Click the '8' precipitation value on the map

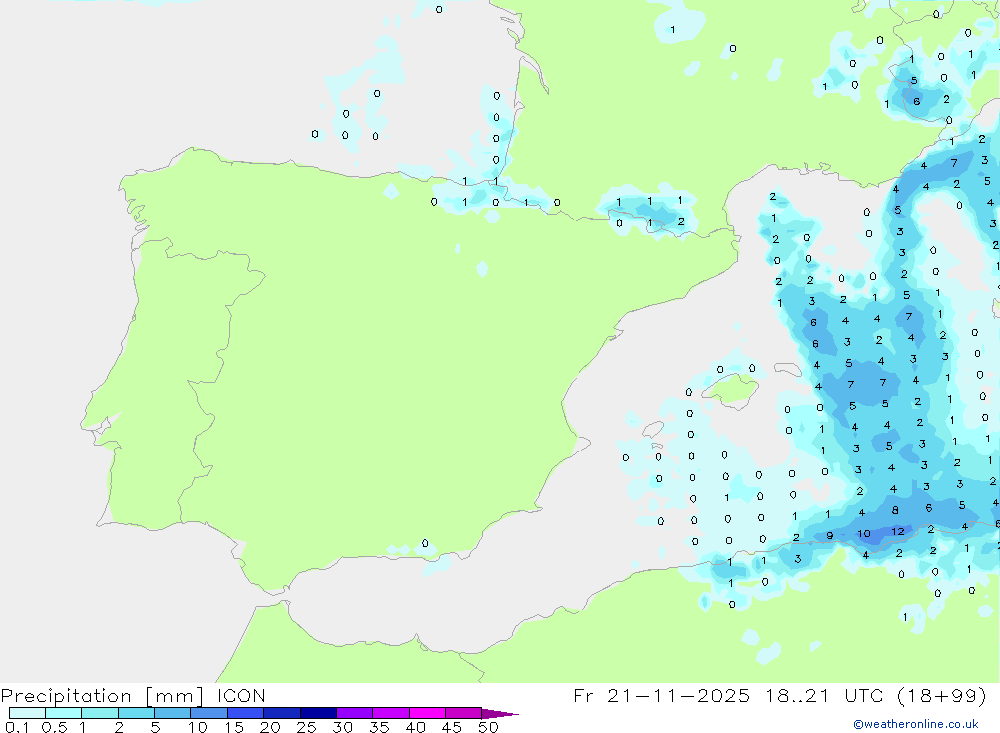(895, 510)
